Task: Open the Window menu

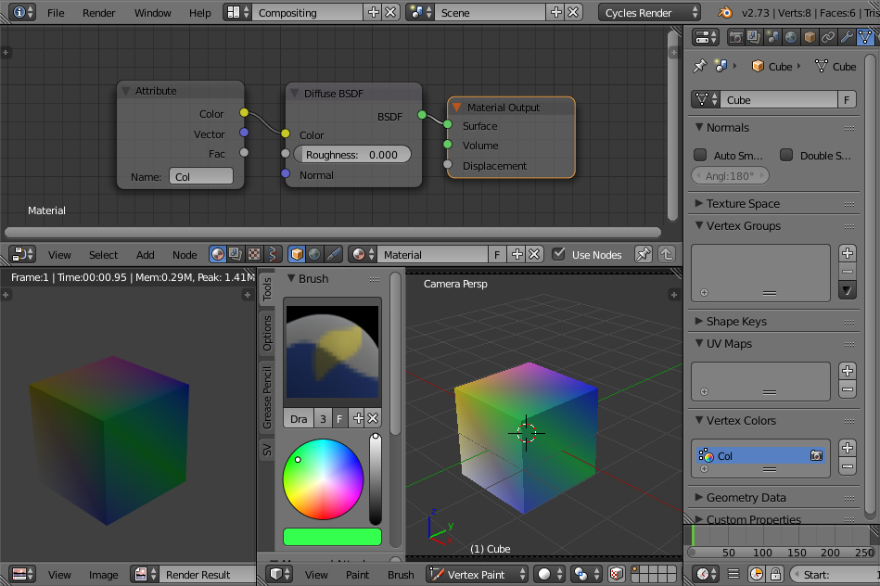Action: pos(153,13)
